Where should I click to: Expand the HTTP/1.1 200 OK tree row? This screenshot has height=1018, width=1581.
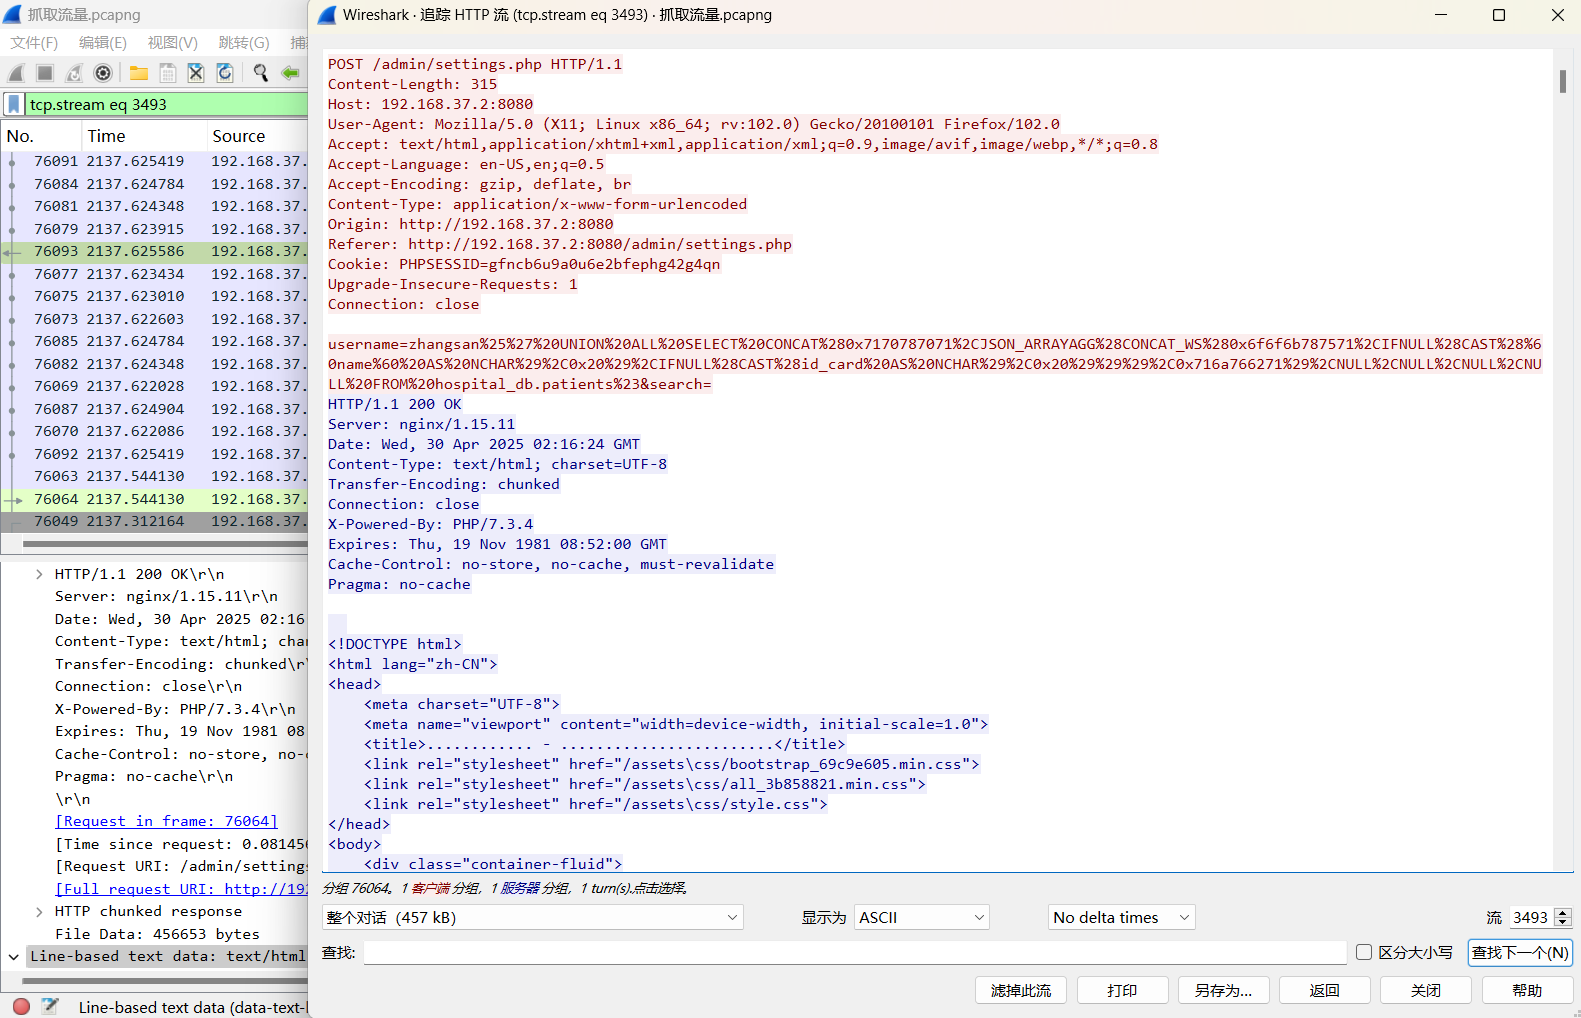39,574
